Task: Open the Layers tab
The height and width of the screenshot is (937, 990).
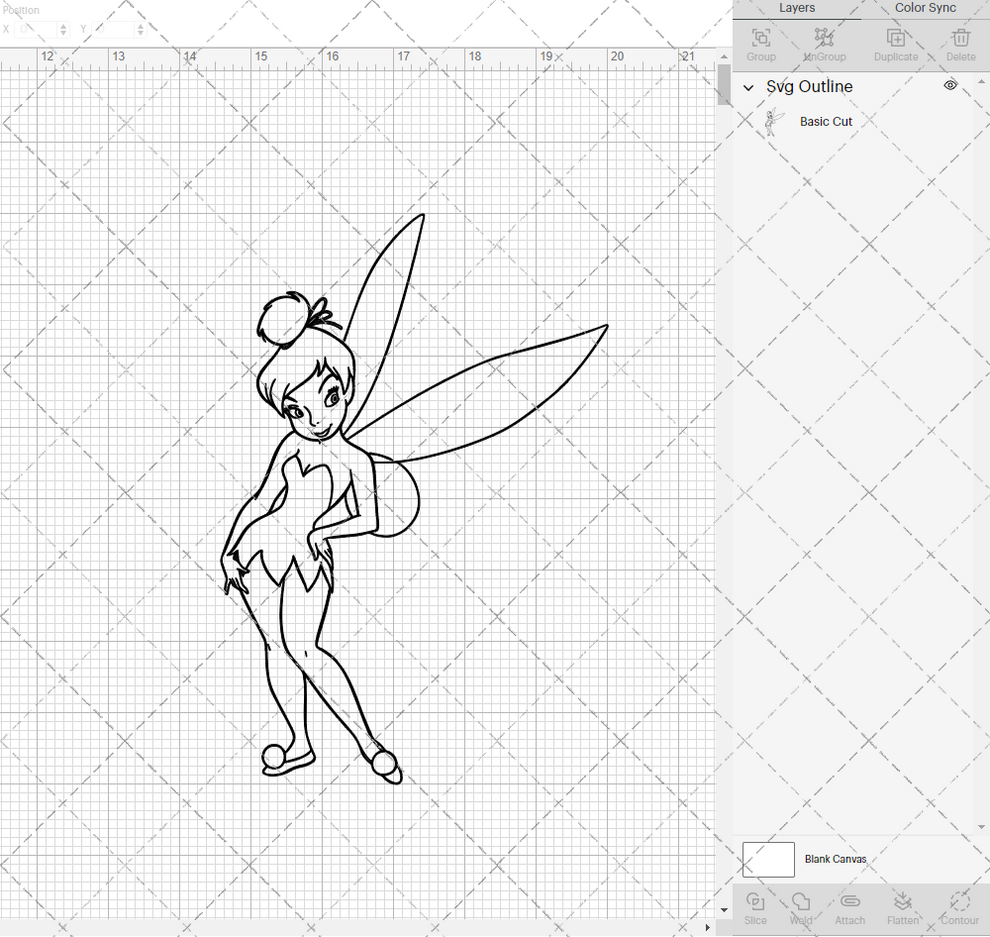Action: [797, 8]
